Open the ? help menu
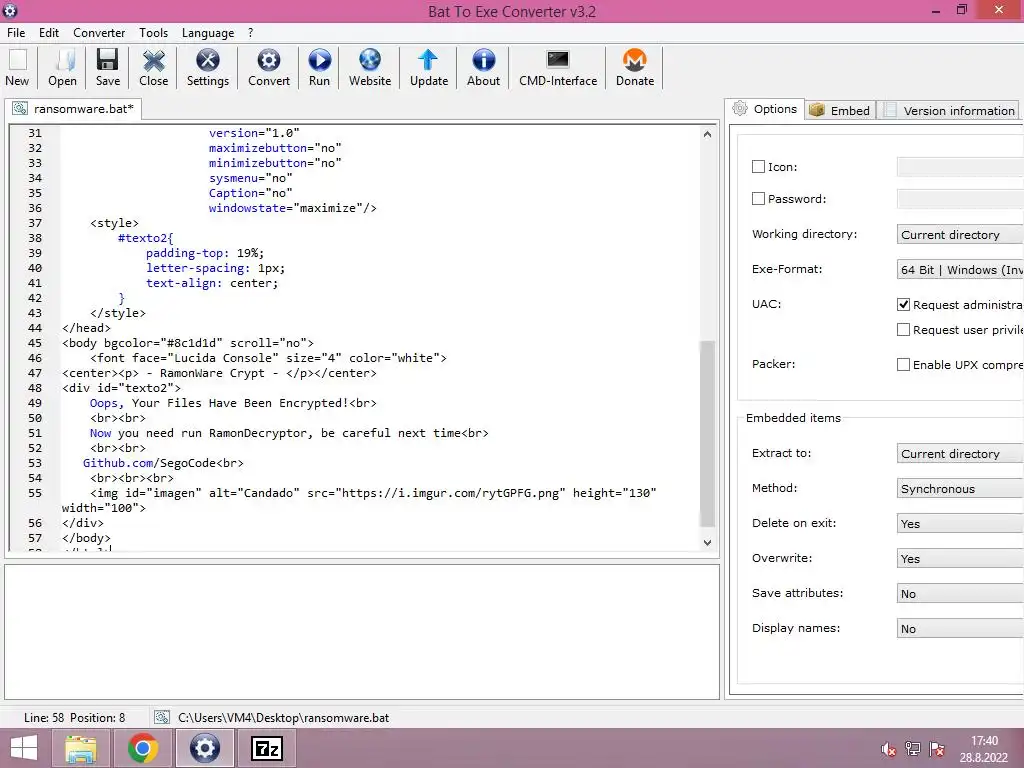Viewport: 1024px width, 768px height. pos(250,33)
